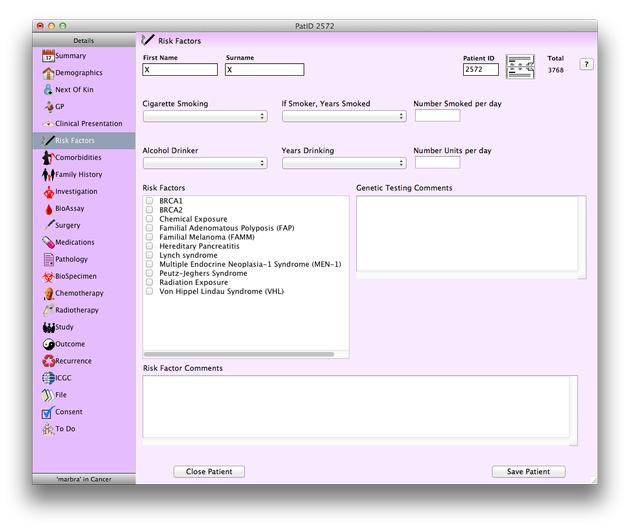The width and height of the screenshot is (630, 529).
Task: Click the Number Units per day field
Action: 438,163
